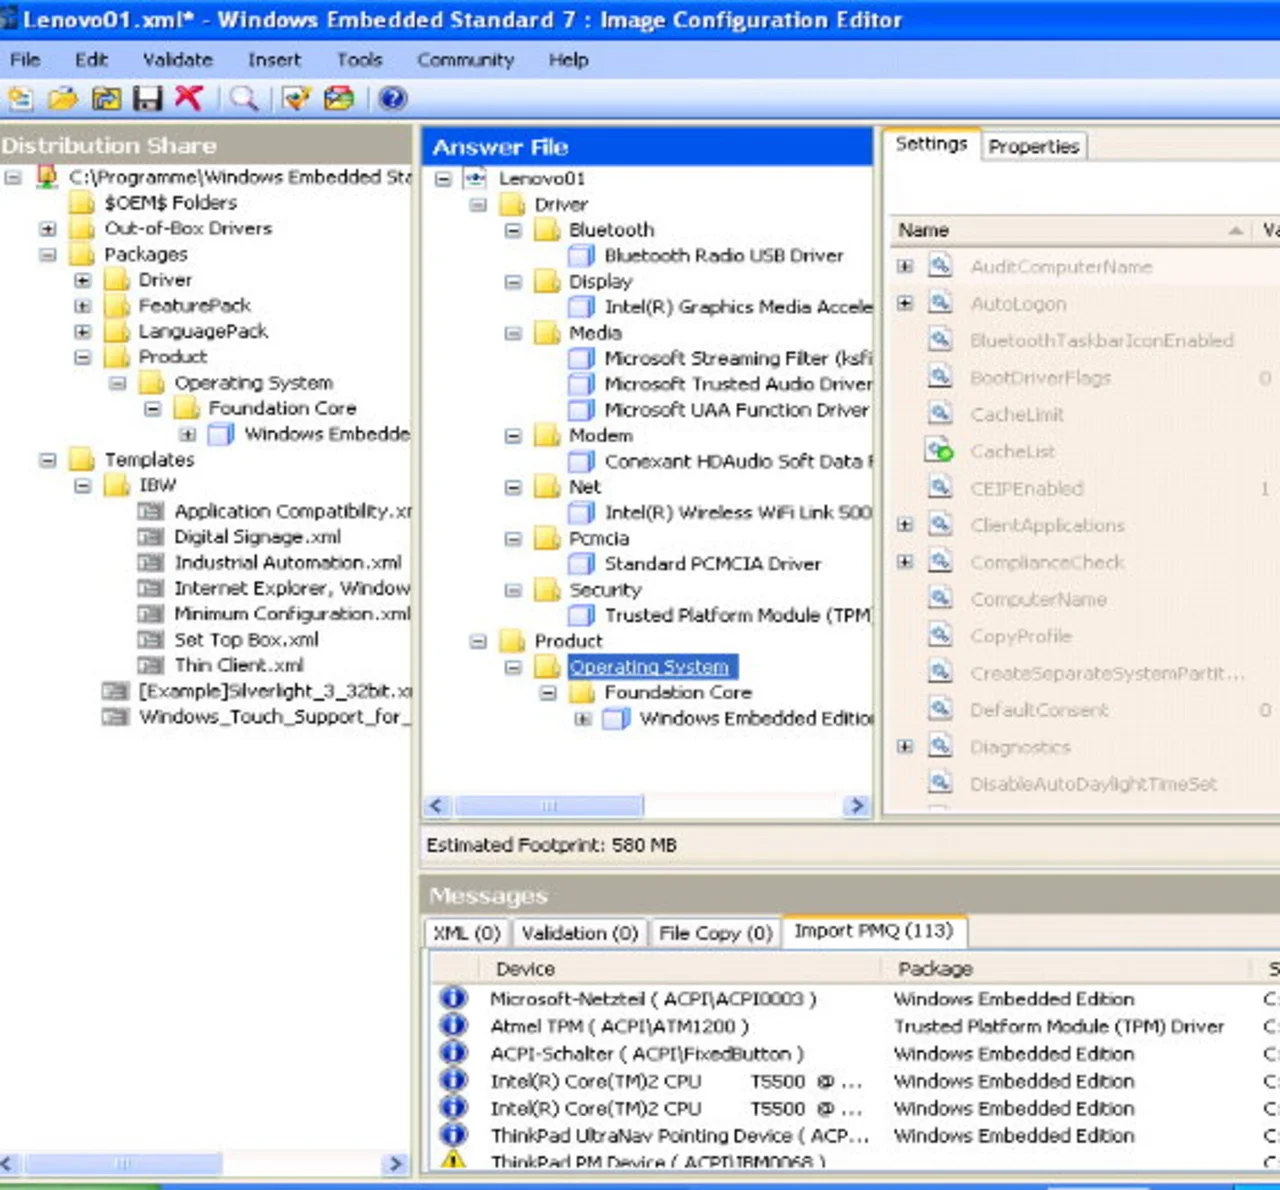The image size is (1280, 1190).
Task: Click the info icon beside ACPI-Schalter
Action: (x=454, y=1053)
